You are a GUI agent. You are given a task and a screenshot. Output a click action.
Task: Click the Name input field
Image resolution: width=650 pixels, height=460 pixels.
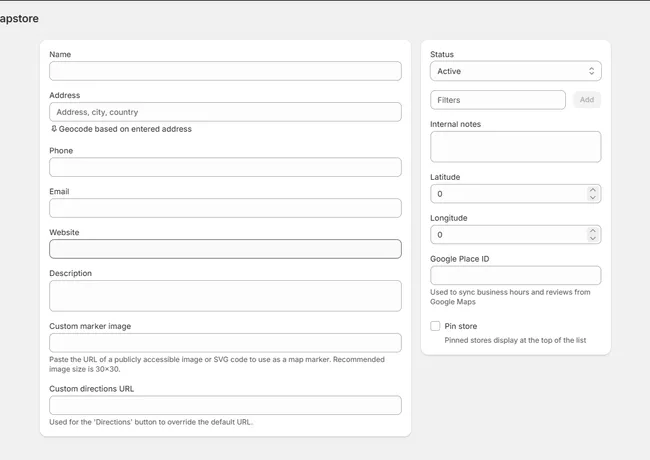pyautogui.click(x=225, y=71)
